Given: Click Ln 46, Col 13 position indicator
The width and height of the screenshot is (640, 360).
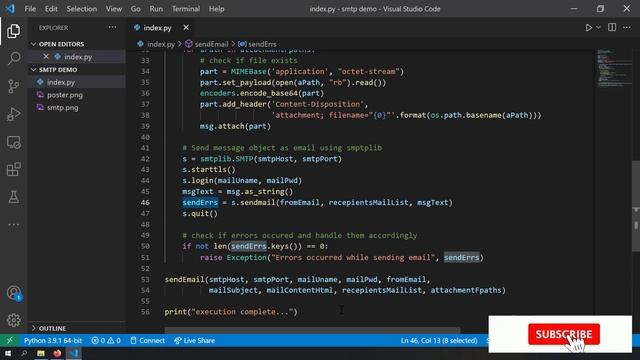Looking at the screenshot, I should [x=439, y=340].
